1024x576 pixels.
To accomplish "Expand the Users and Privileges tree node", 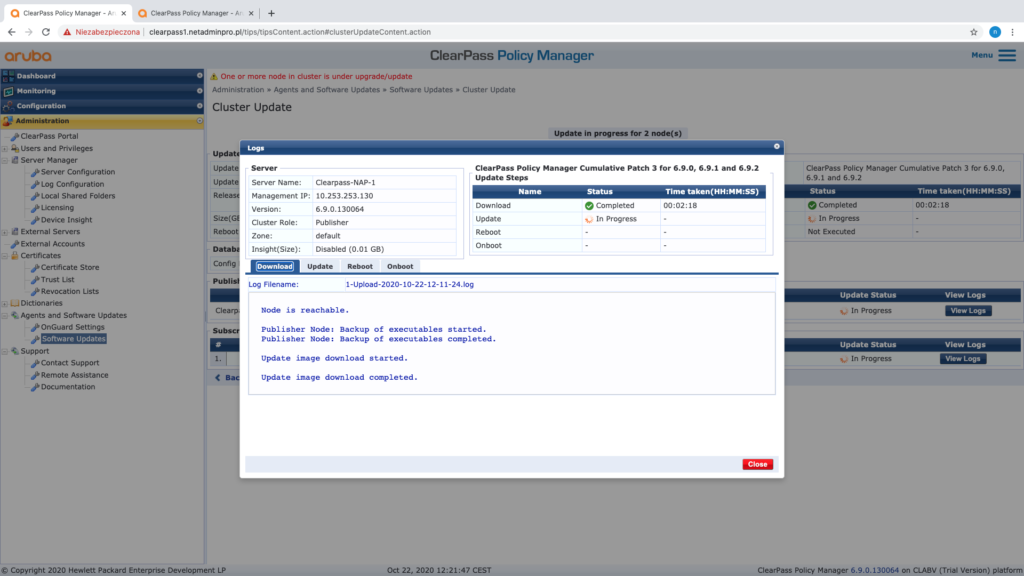I will 5,148.
